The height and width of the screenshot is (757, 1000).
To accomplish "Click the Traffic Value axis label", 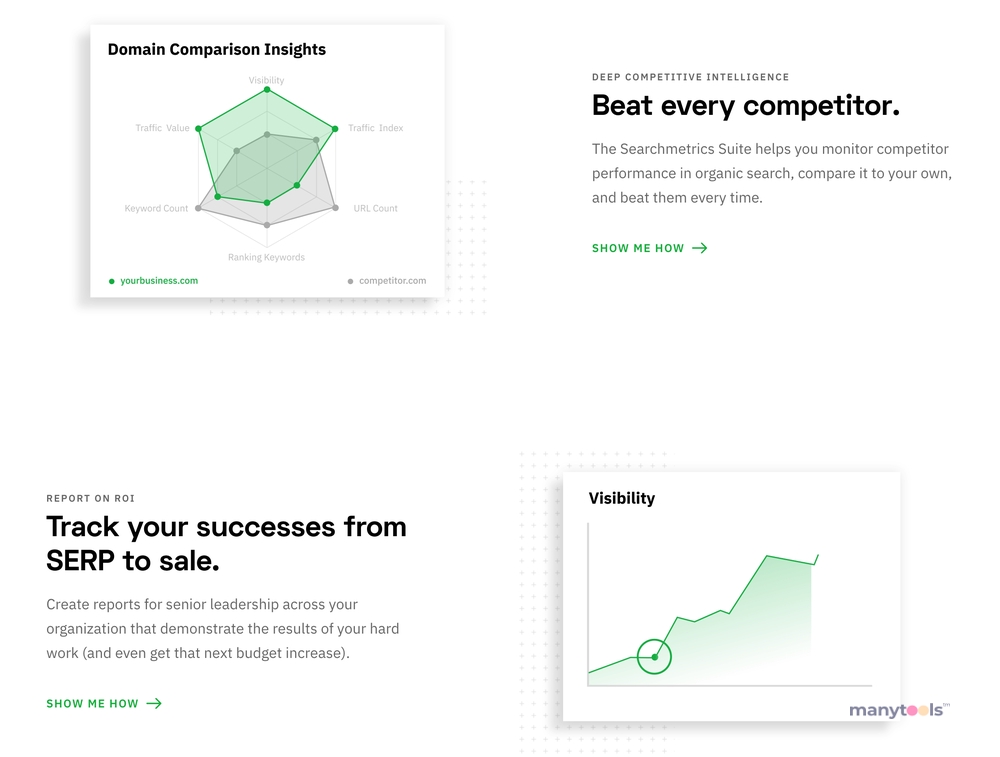I will tap(162, 128).
